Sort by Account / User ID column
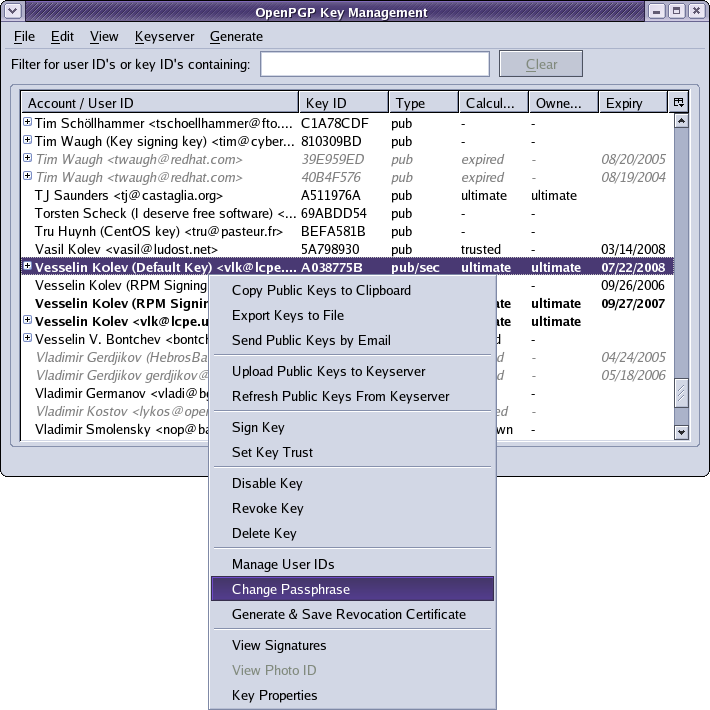Screen dimensions: 710x710 160,103
